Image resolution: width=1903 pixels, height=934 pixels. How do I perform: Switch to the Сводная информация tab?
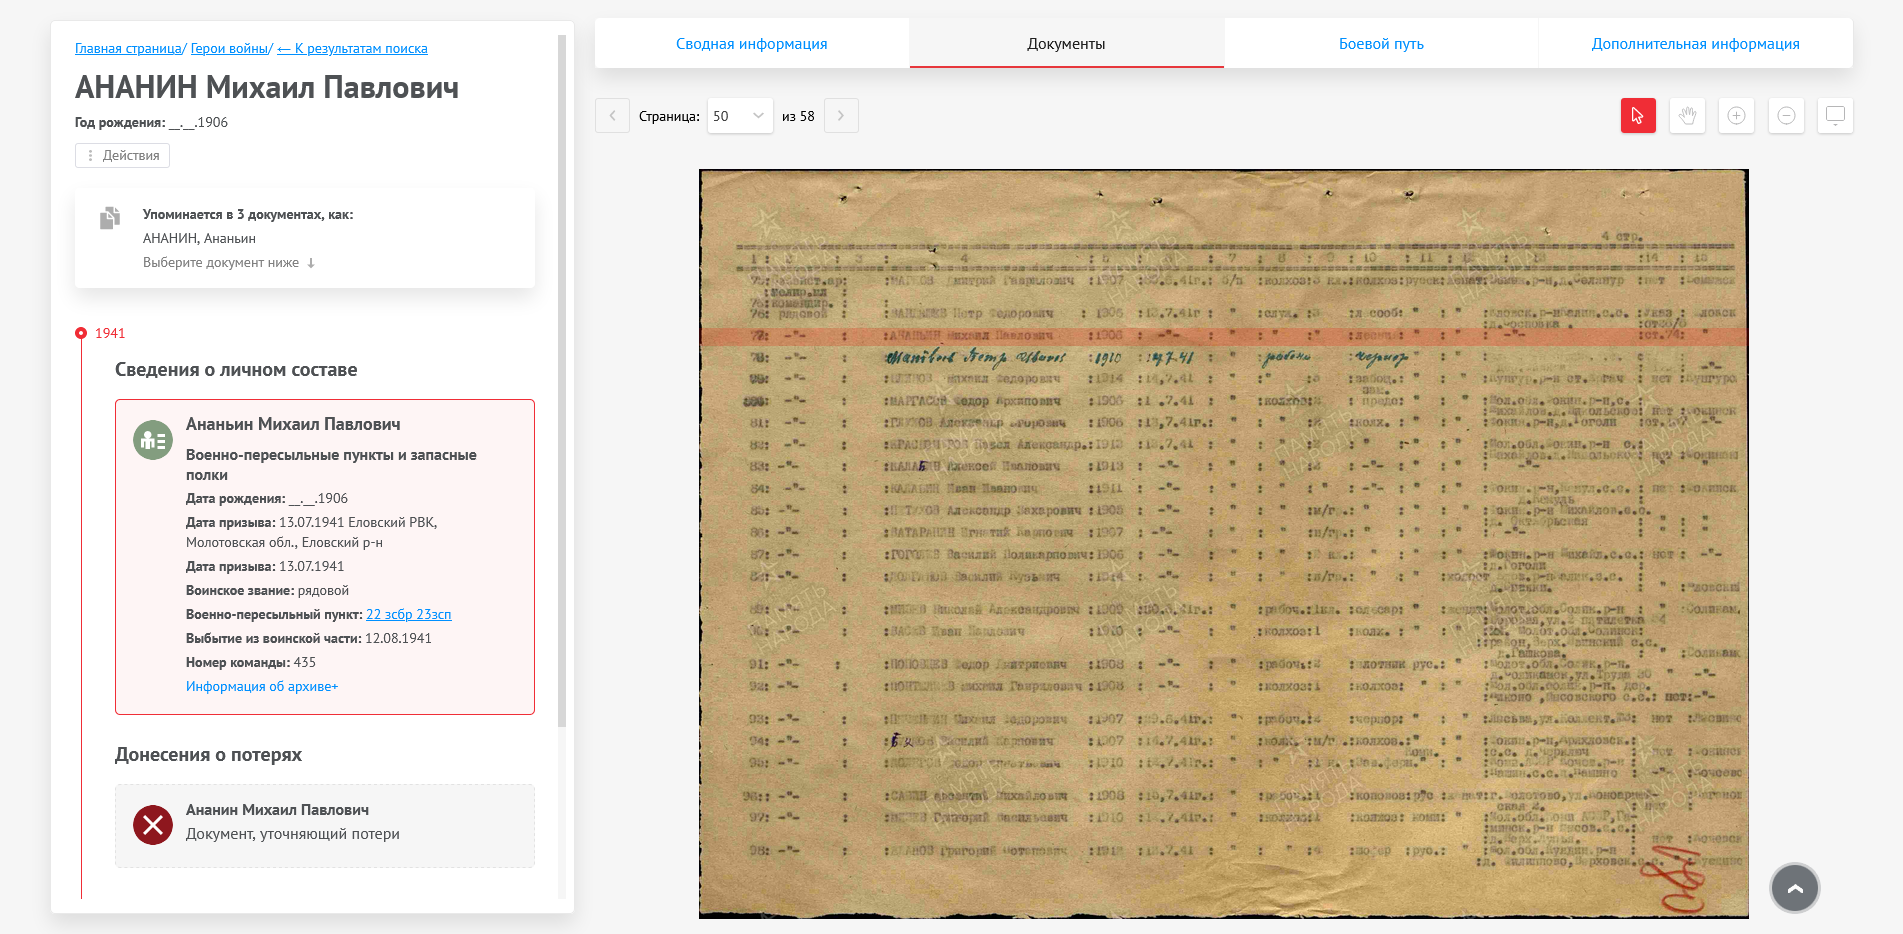[751, 44]
